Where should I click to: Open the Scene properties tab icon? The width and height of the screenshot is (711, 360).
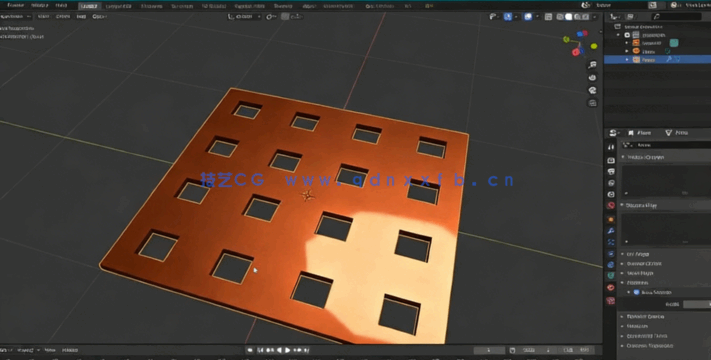coord(611,194)
